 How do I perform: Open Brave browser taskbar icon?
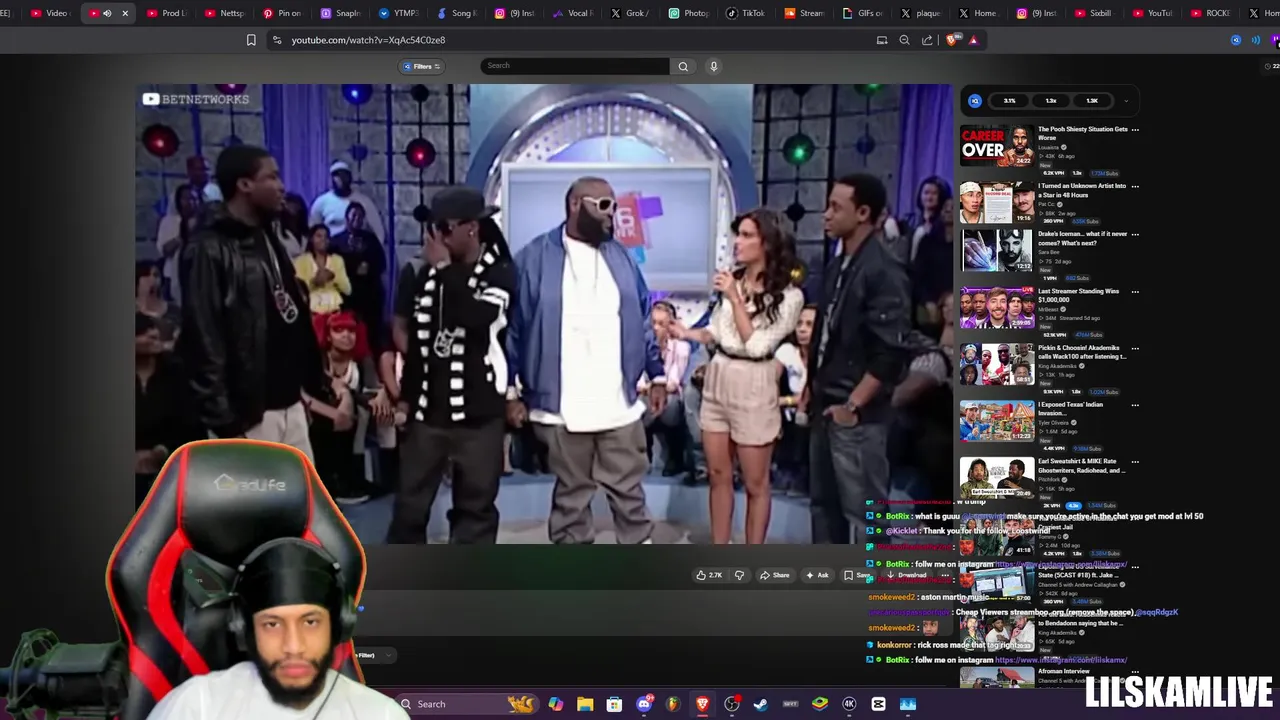pyautogui.click(x=702, y=704)
